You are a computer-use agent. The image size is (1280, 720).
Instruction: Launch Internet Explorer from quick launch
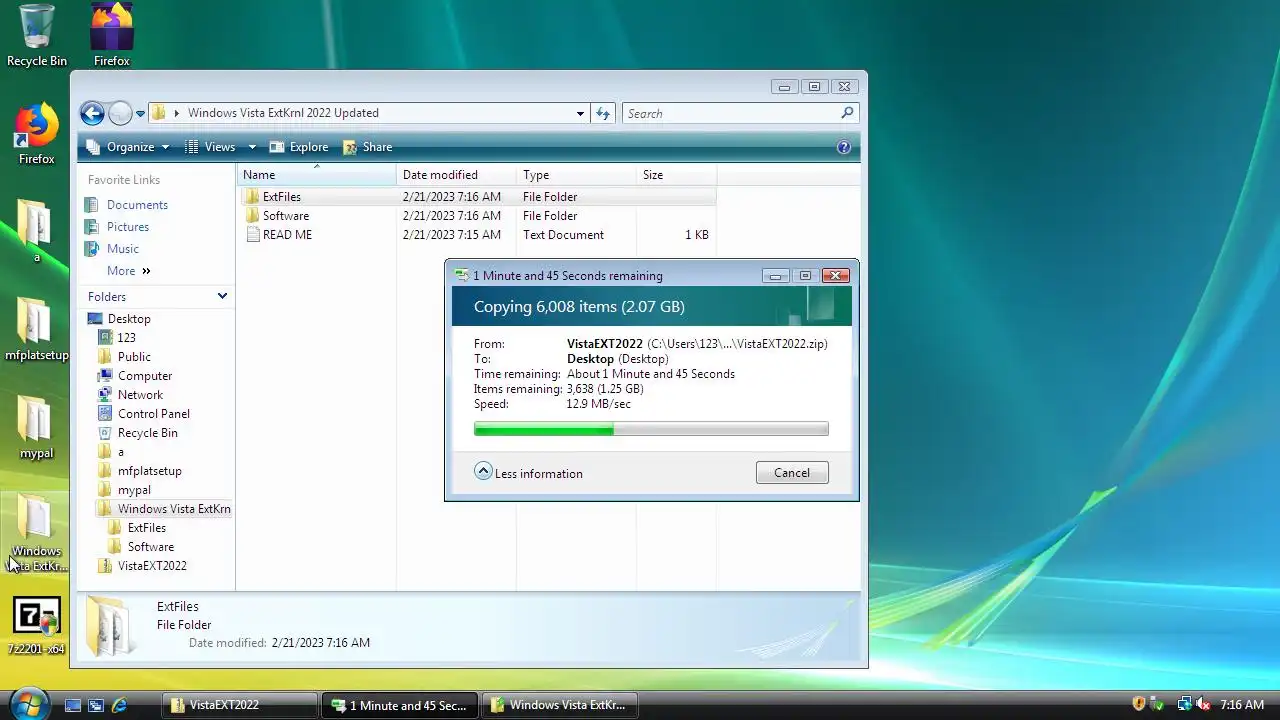pos(119,705)
